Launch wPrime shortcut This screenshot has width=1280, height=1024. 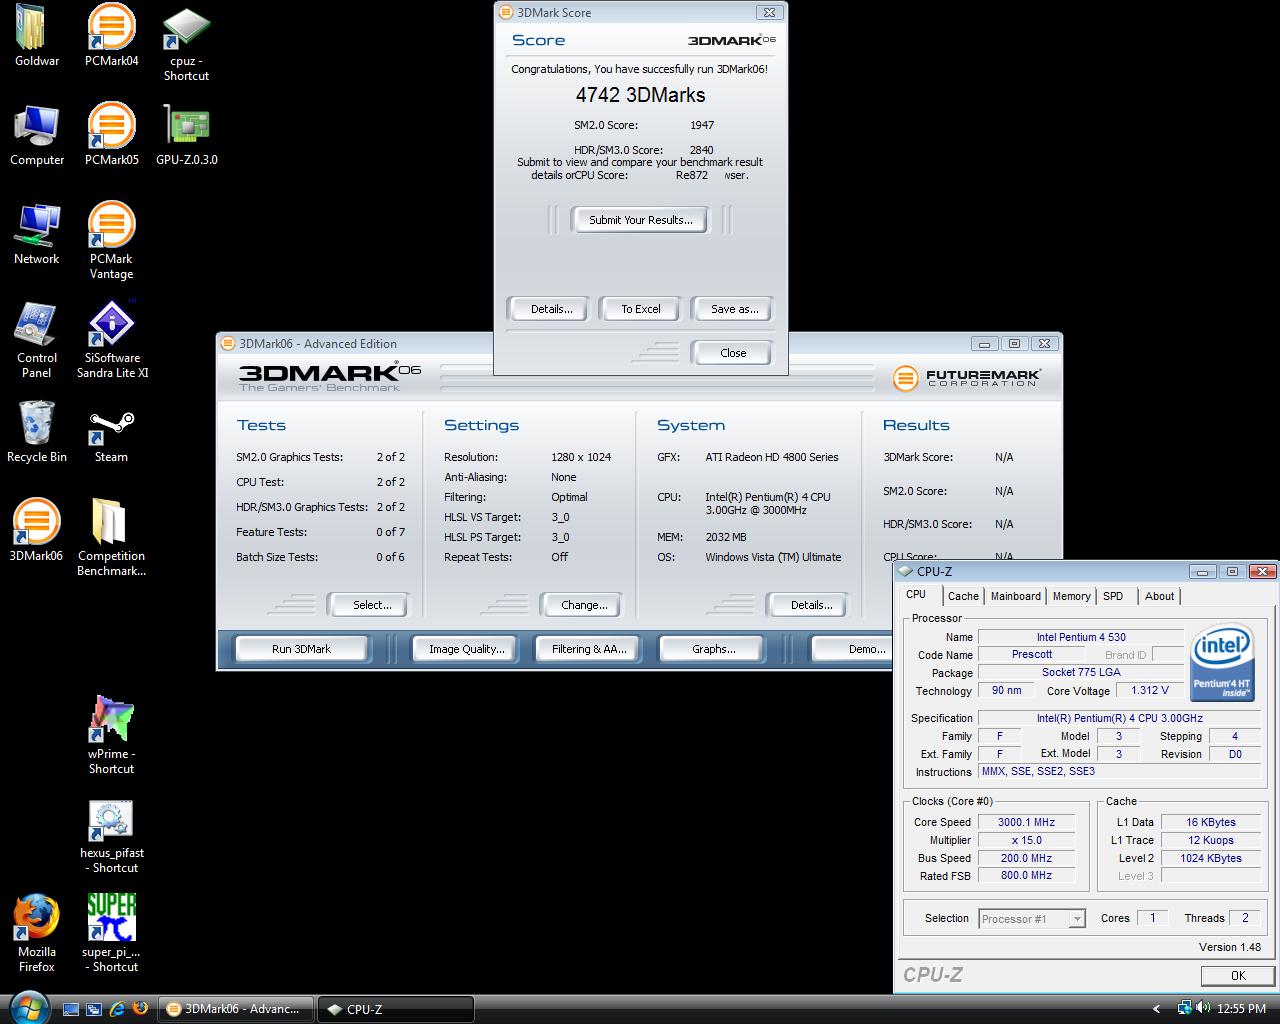coord(111,735)
